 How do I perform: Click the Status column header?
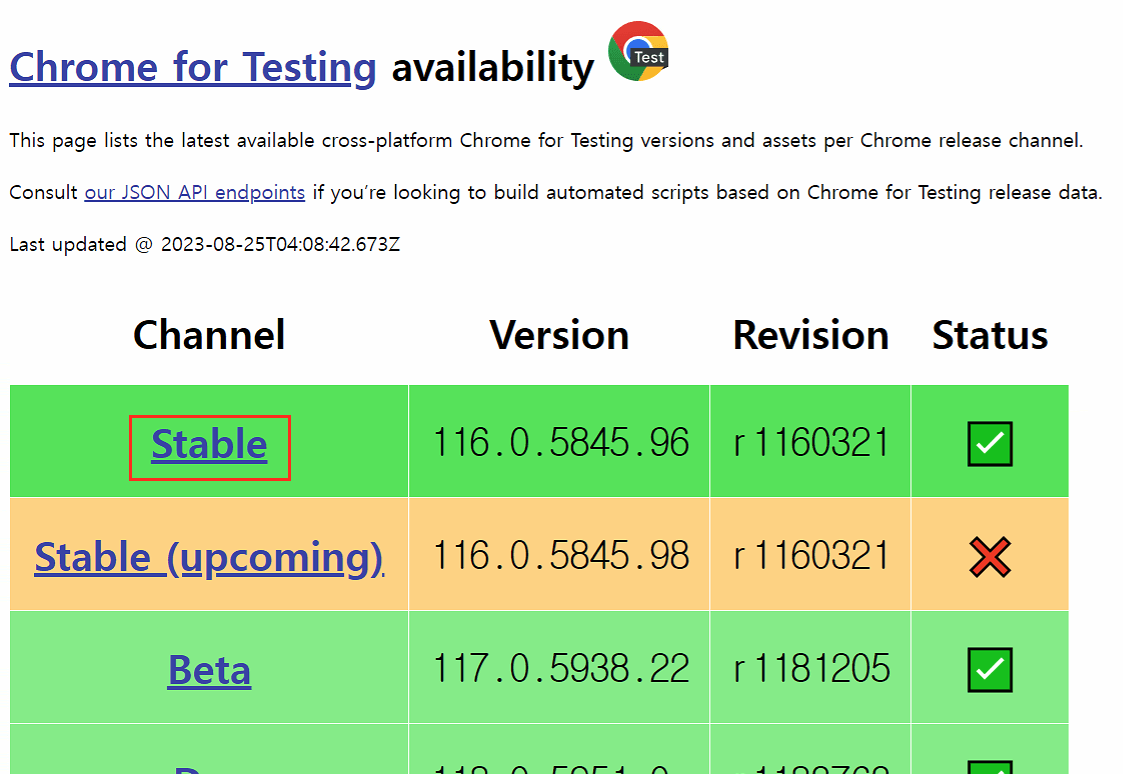tap(989, 335)
